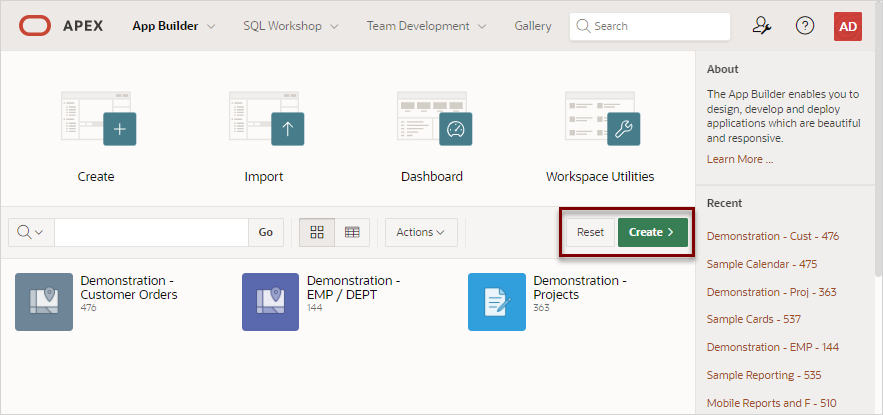Open recent Sample Cards - 537
The image size is (883, 415).
(x=753, y=319)
